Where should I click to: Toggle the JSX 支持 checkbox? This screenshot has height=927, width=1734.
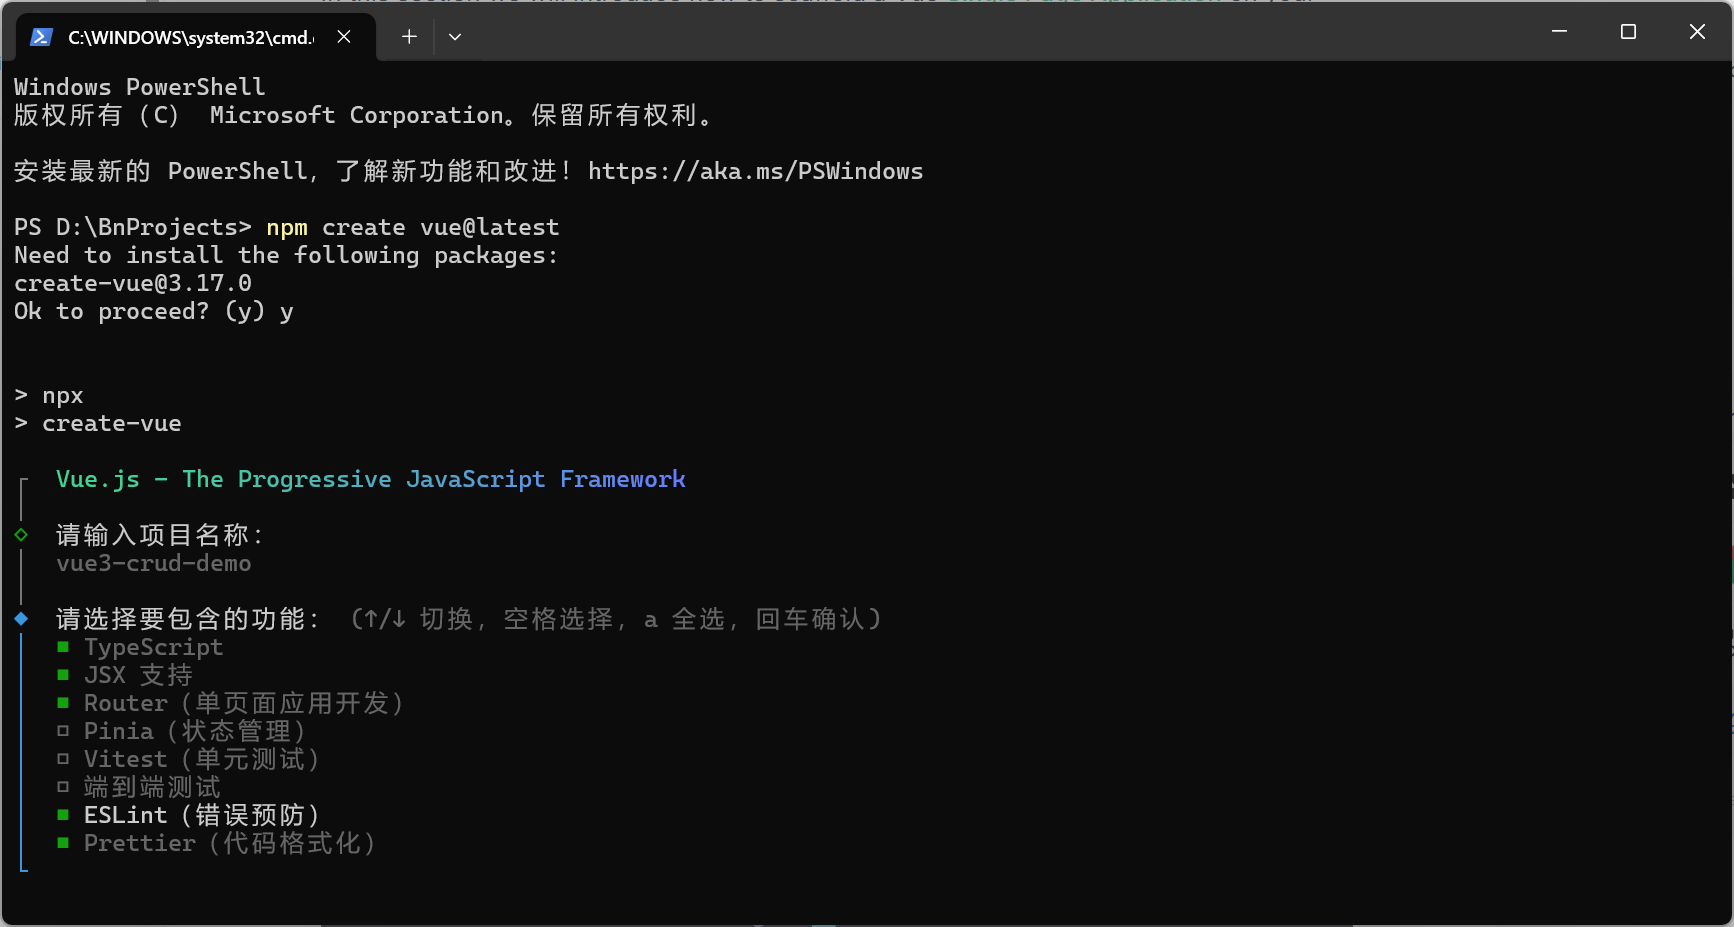(63, 675)
